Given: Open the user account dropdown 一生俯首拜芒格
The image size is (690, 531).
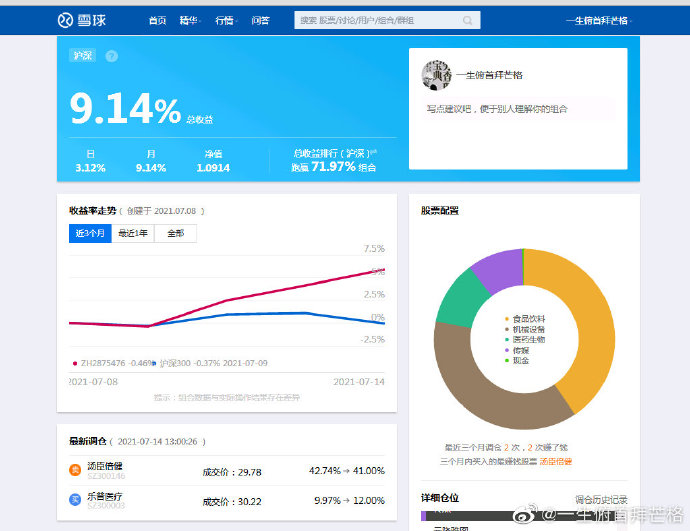Looking at the screenshot, I should [x=598, y=21].
